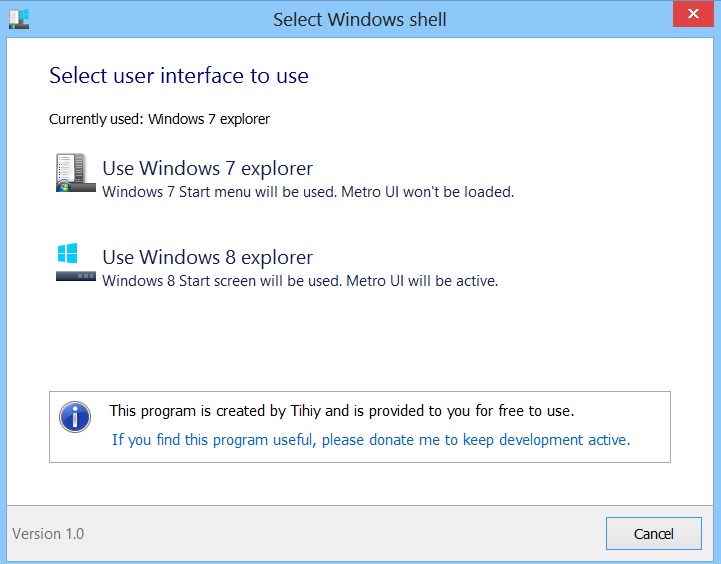Click the Version 1.0 label
721x564 pixels.
click(x=48, y=533)
